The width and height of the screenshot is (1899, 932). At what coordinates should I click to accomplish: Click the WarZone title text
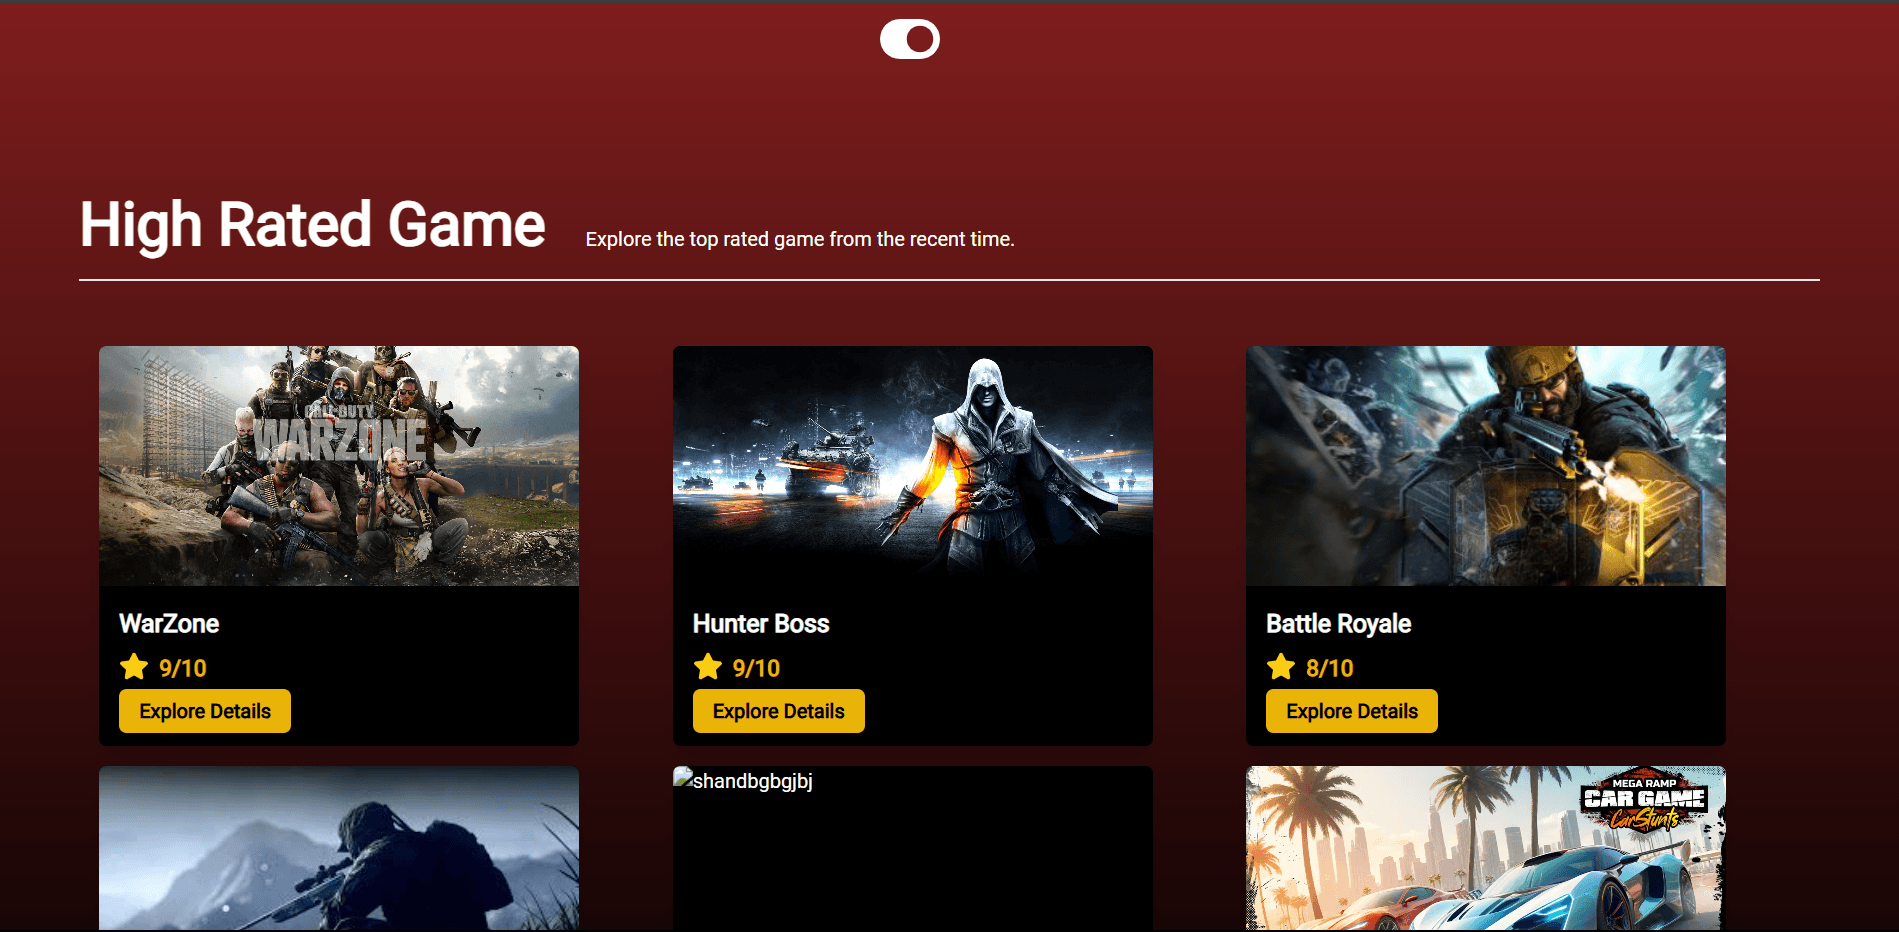pyautogui.click(x=169, y=624)
